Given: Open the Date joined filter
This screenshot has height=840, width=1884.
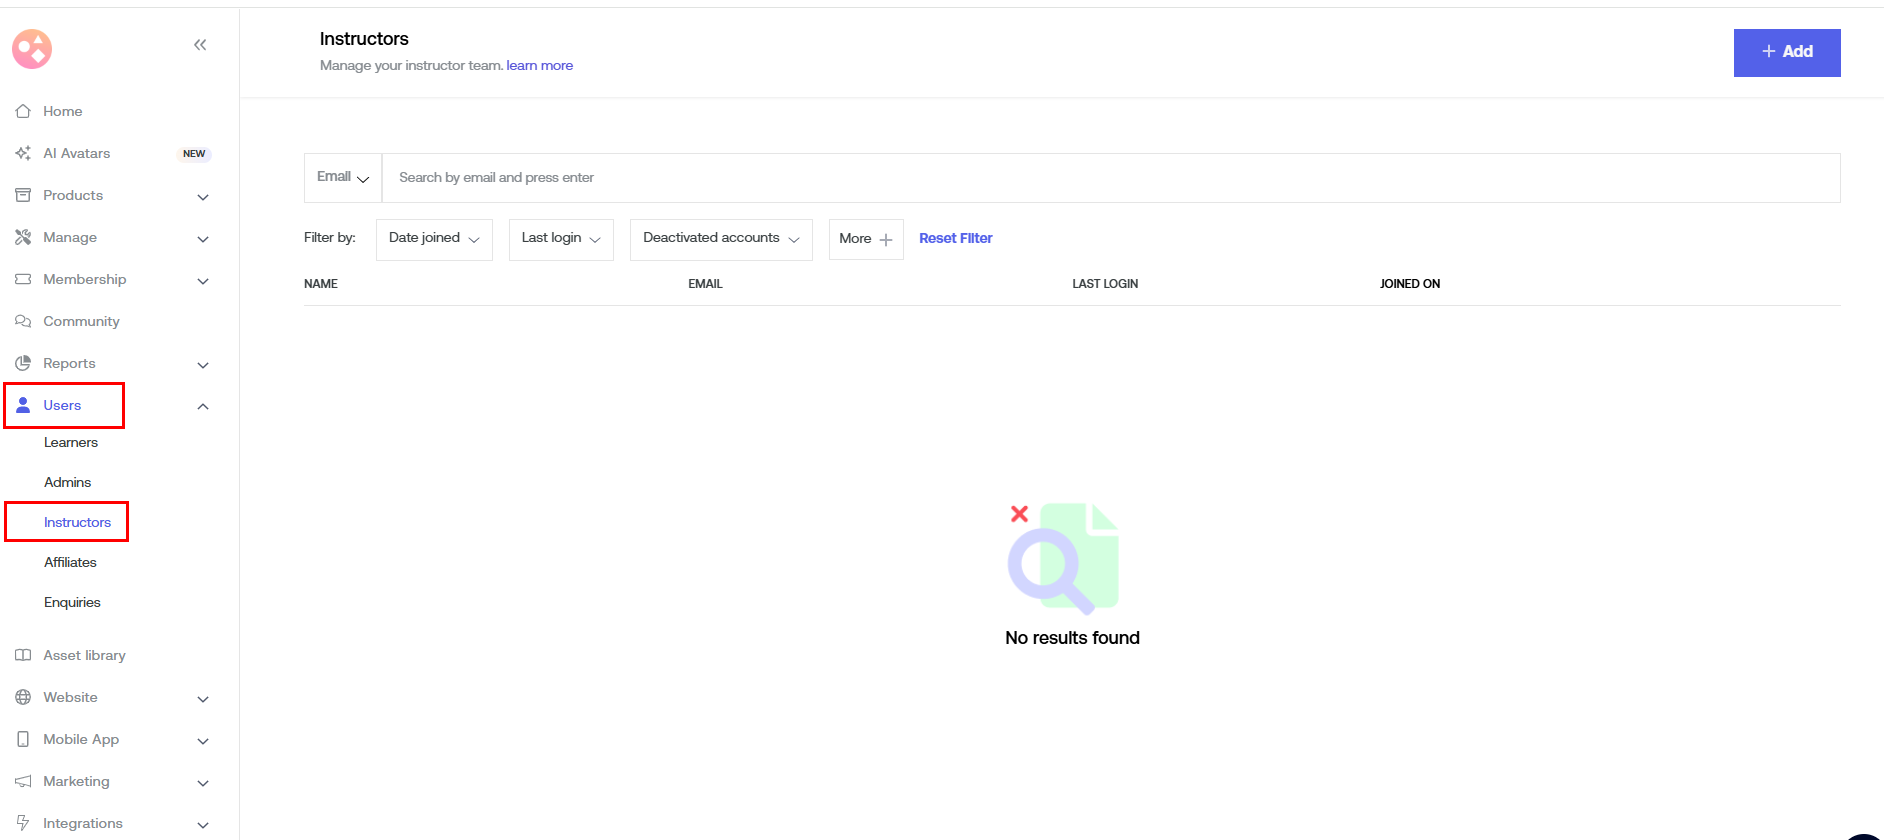Looking at the screenshot, I should click(434, 239).
